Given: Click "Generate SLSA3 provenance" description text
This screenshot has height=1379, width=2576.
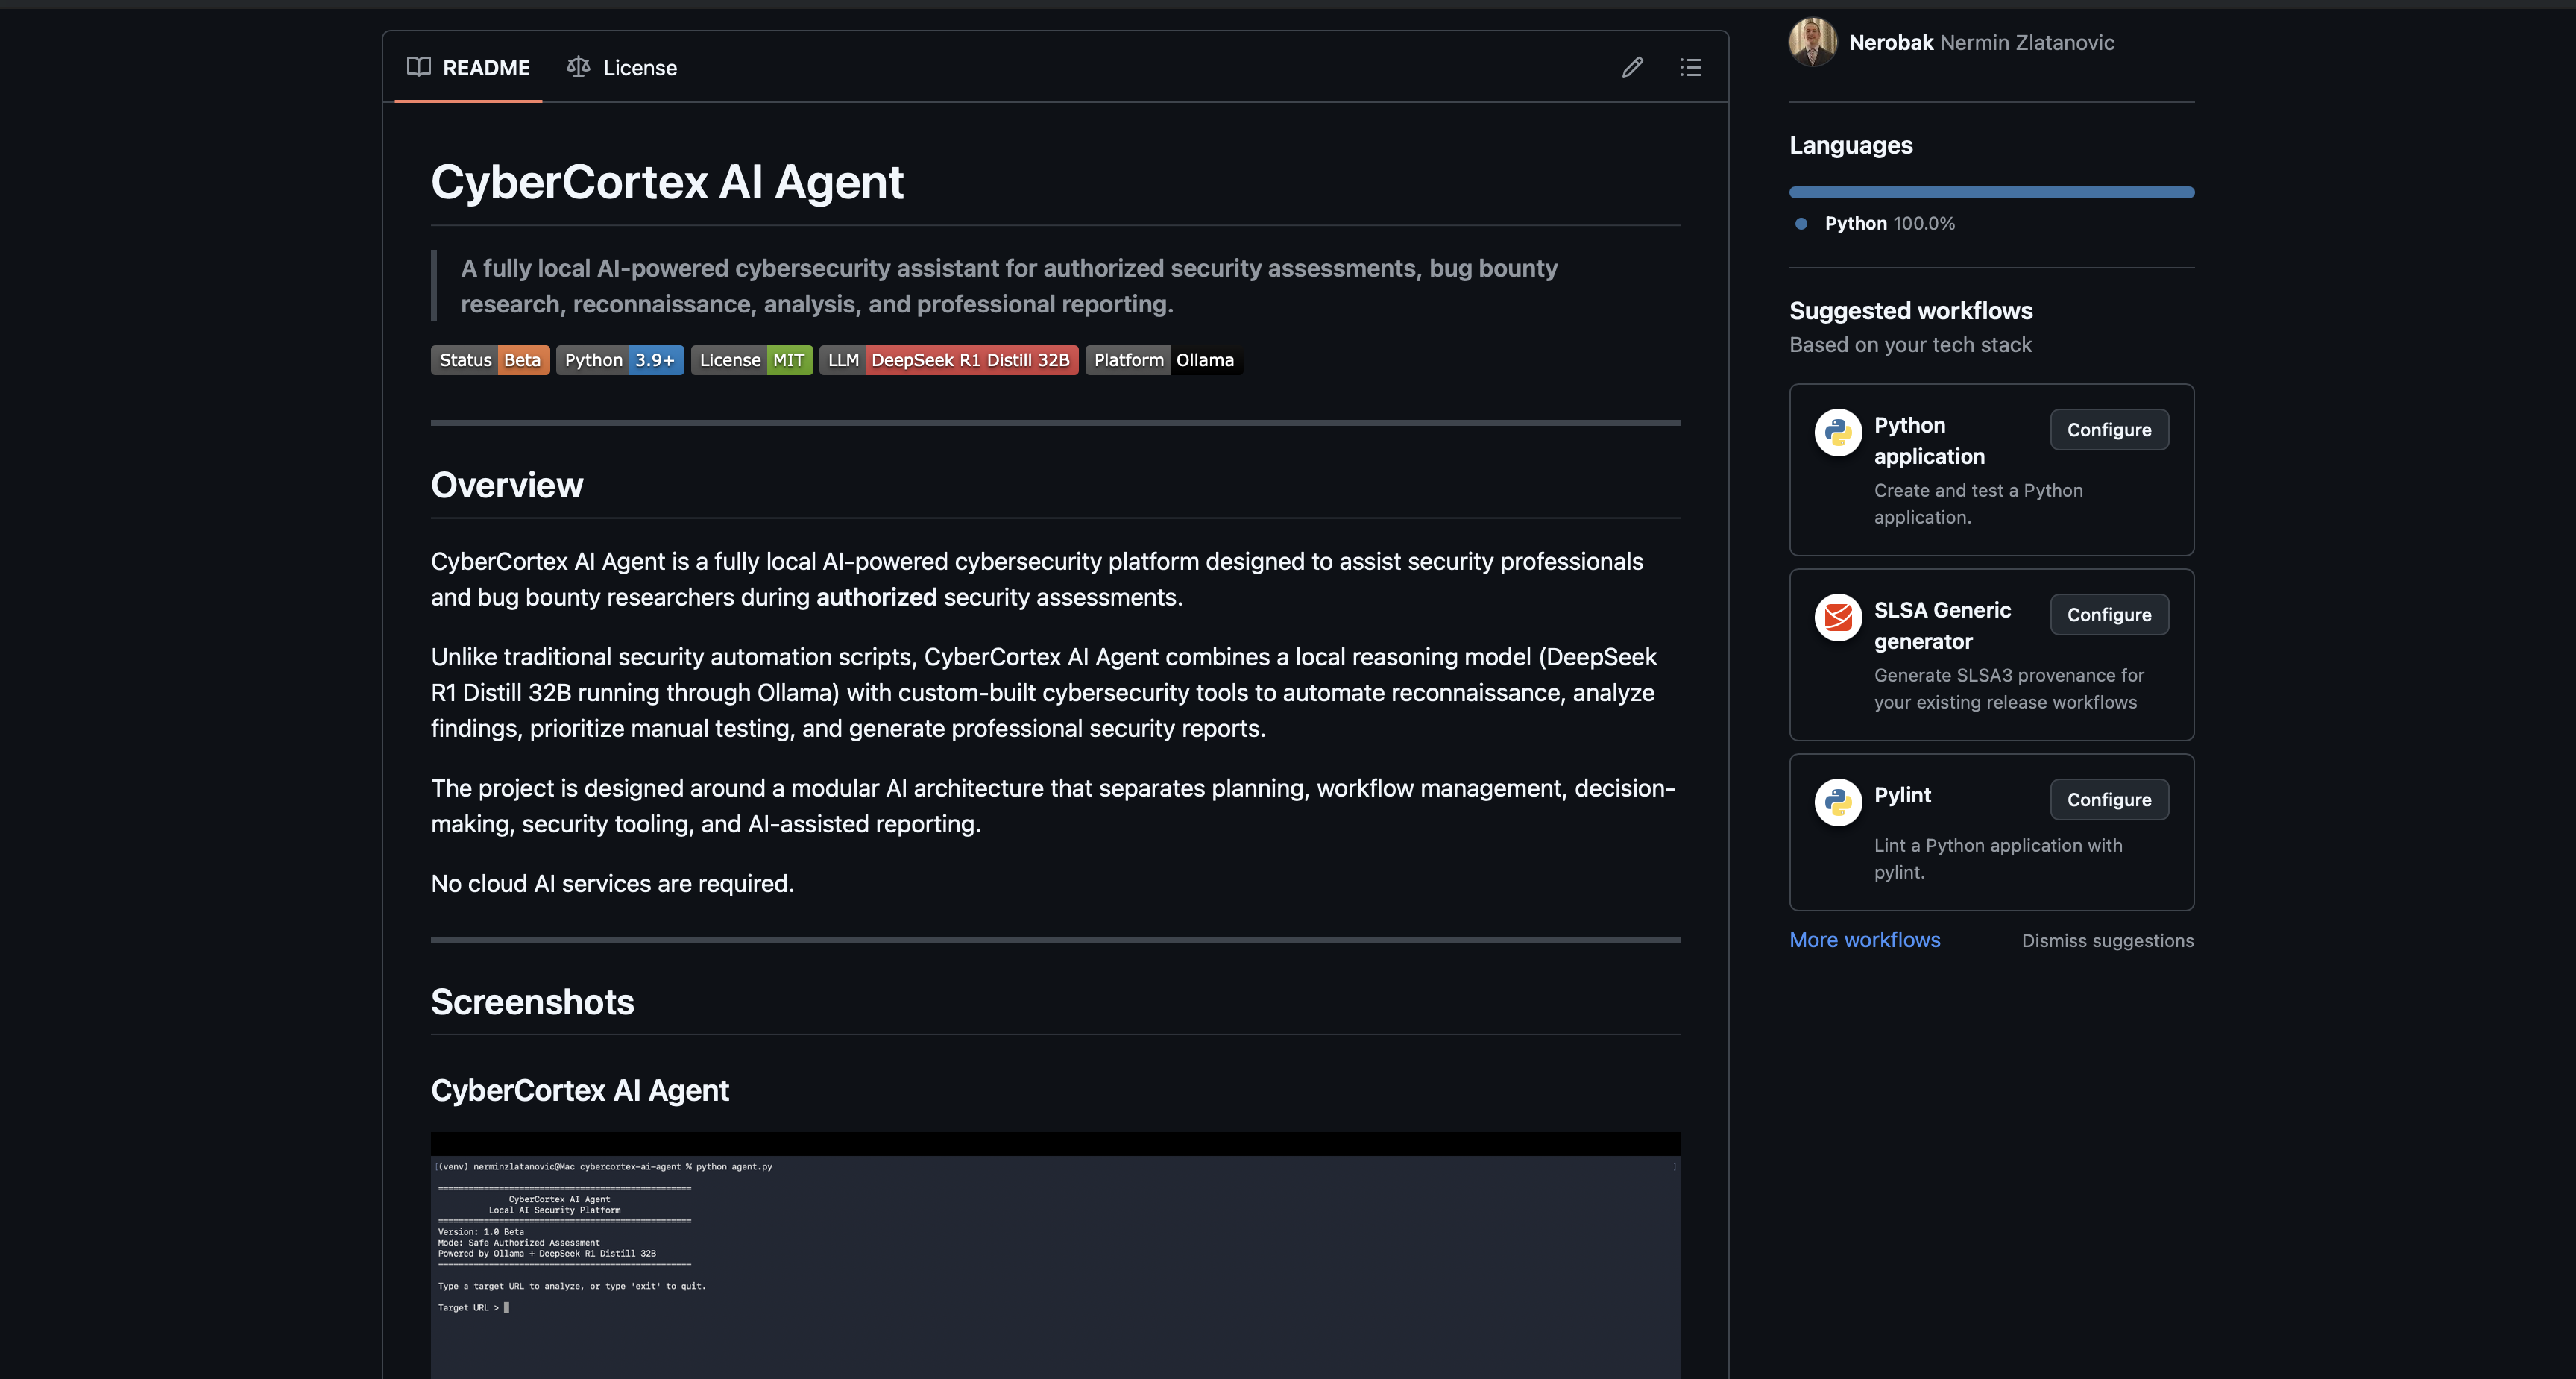Looking at the screenshot, I should [x=2008, y=689].
